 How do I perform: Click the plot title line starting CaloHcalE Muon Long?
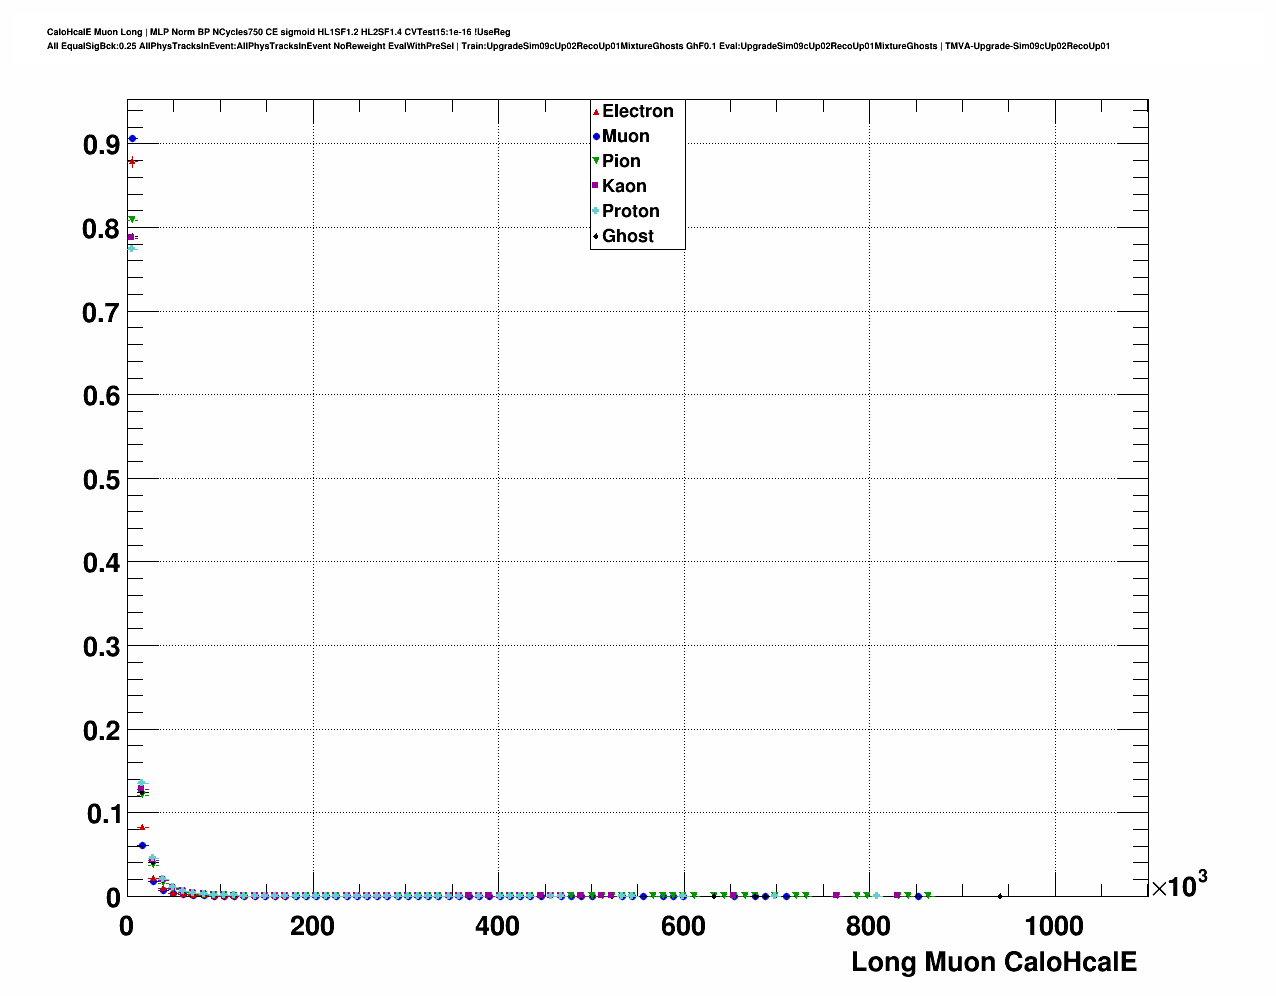click(x=278, y=32)
